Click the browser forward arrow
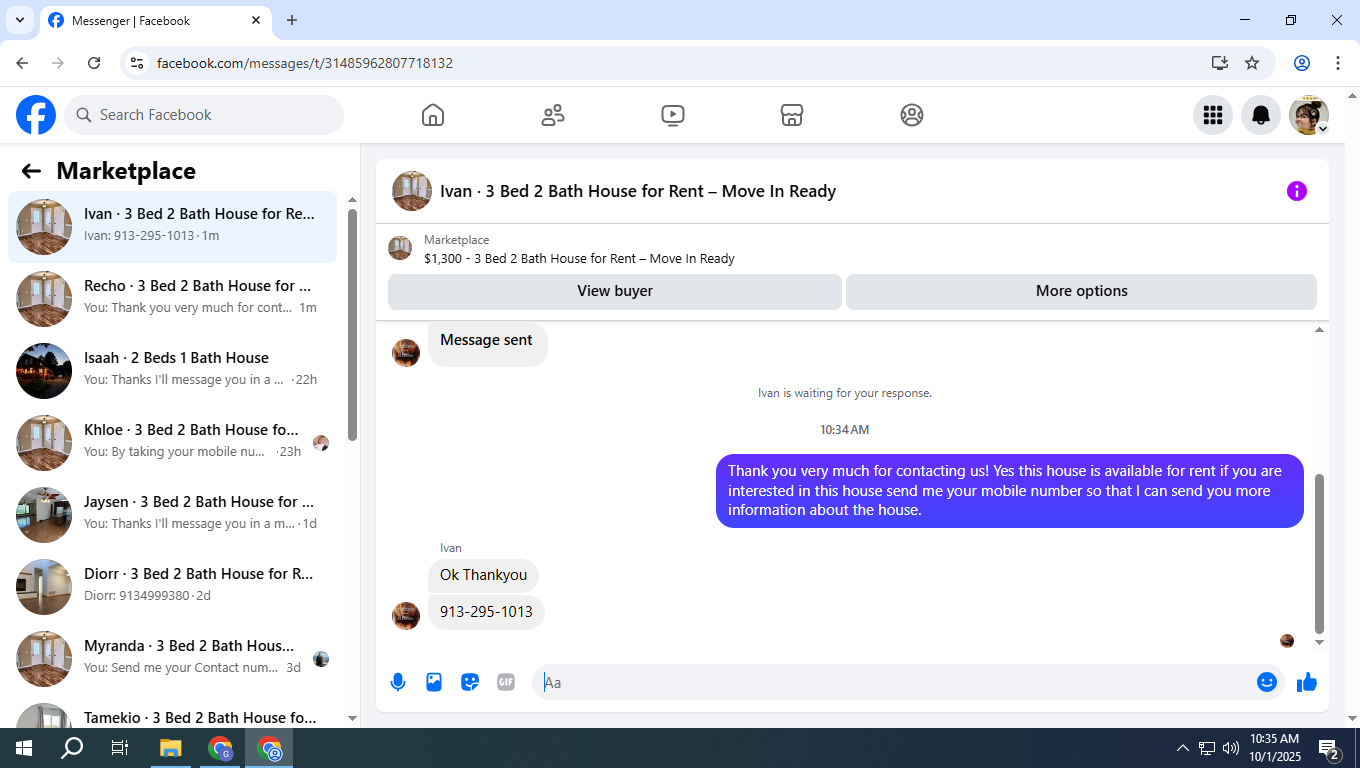Viewport: 1360px width, 768px height. (x=58, y=63)
